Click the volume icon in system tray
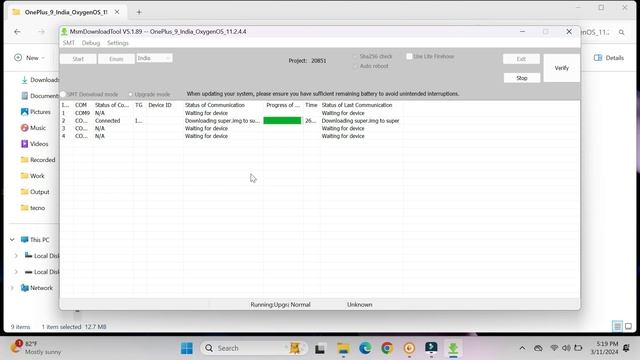 tap(566, 348)
